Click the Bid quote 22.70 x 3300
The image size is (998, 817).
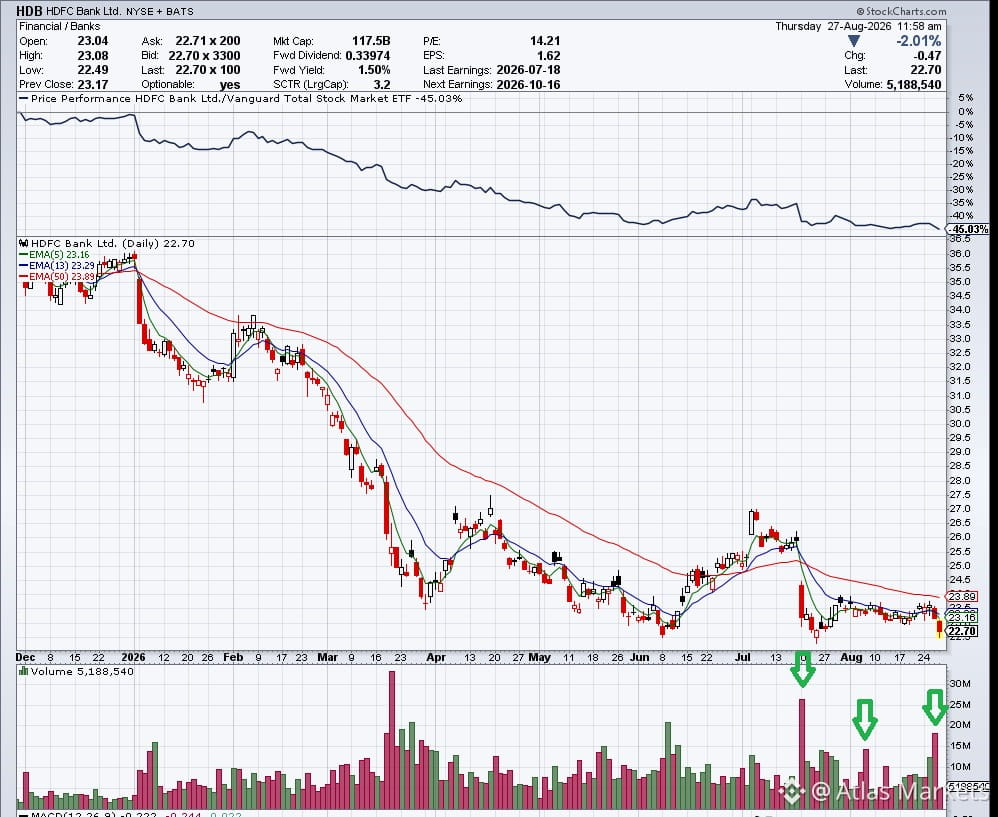coord(204,55)
